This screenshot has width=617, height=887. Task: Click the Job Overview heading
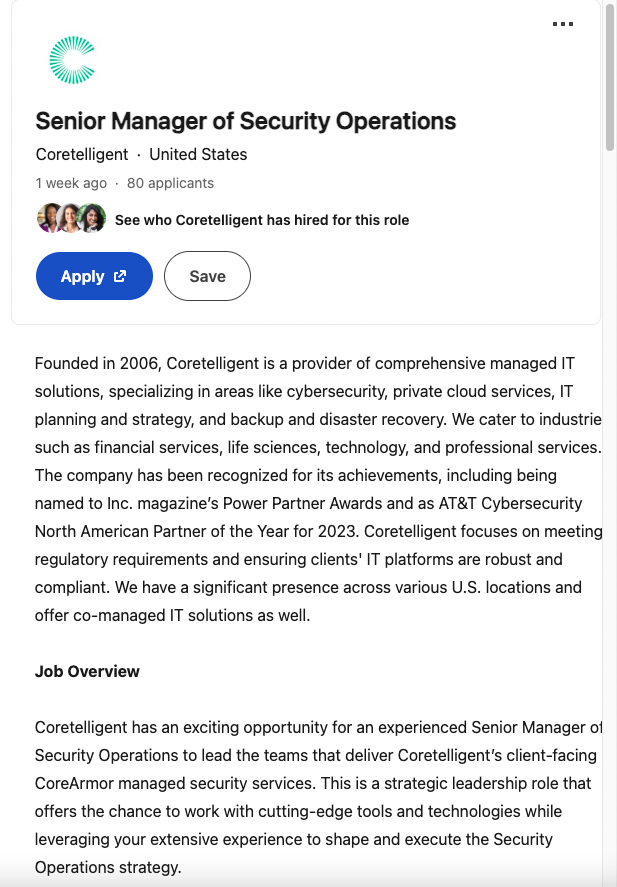tap(87, 671)
